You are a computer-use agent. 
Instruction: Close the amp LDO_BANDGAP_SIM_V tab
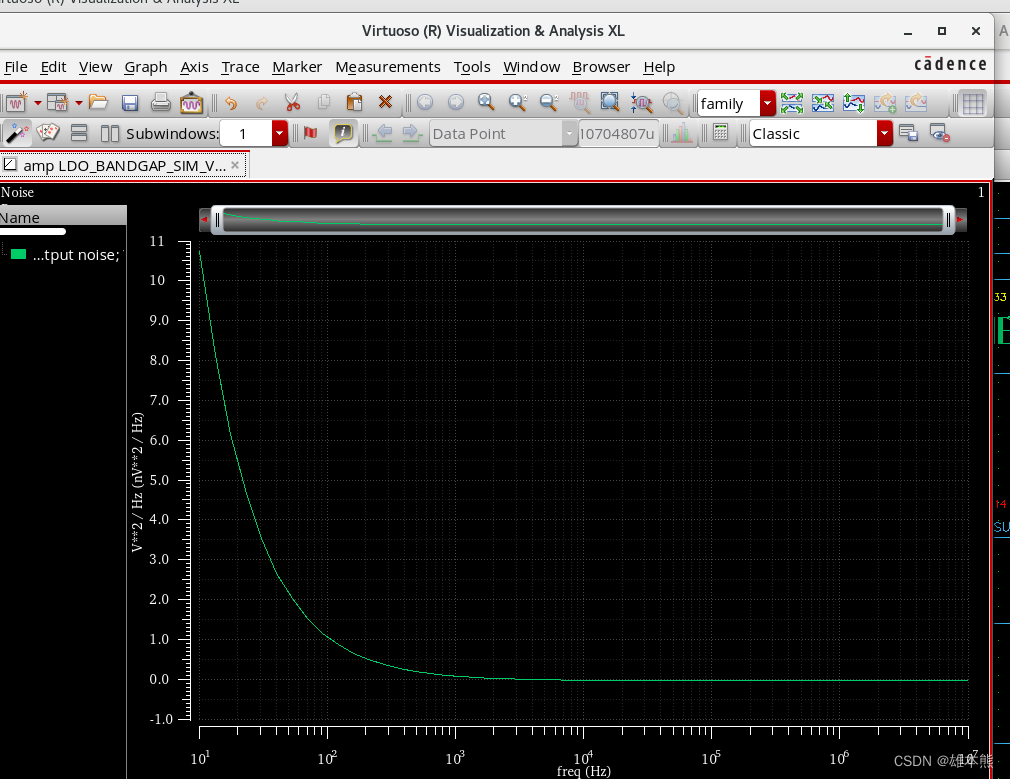point(235,165)
